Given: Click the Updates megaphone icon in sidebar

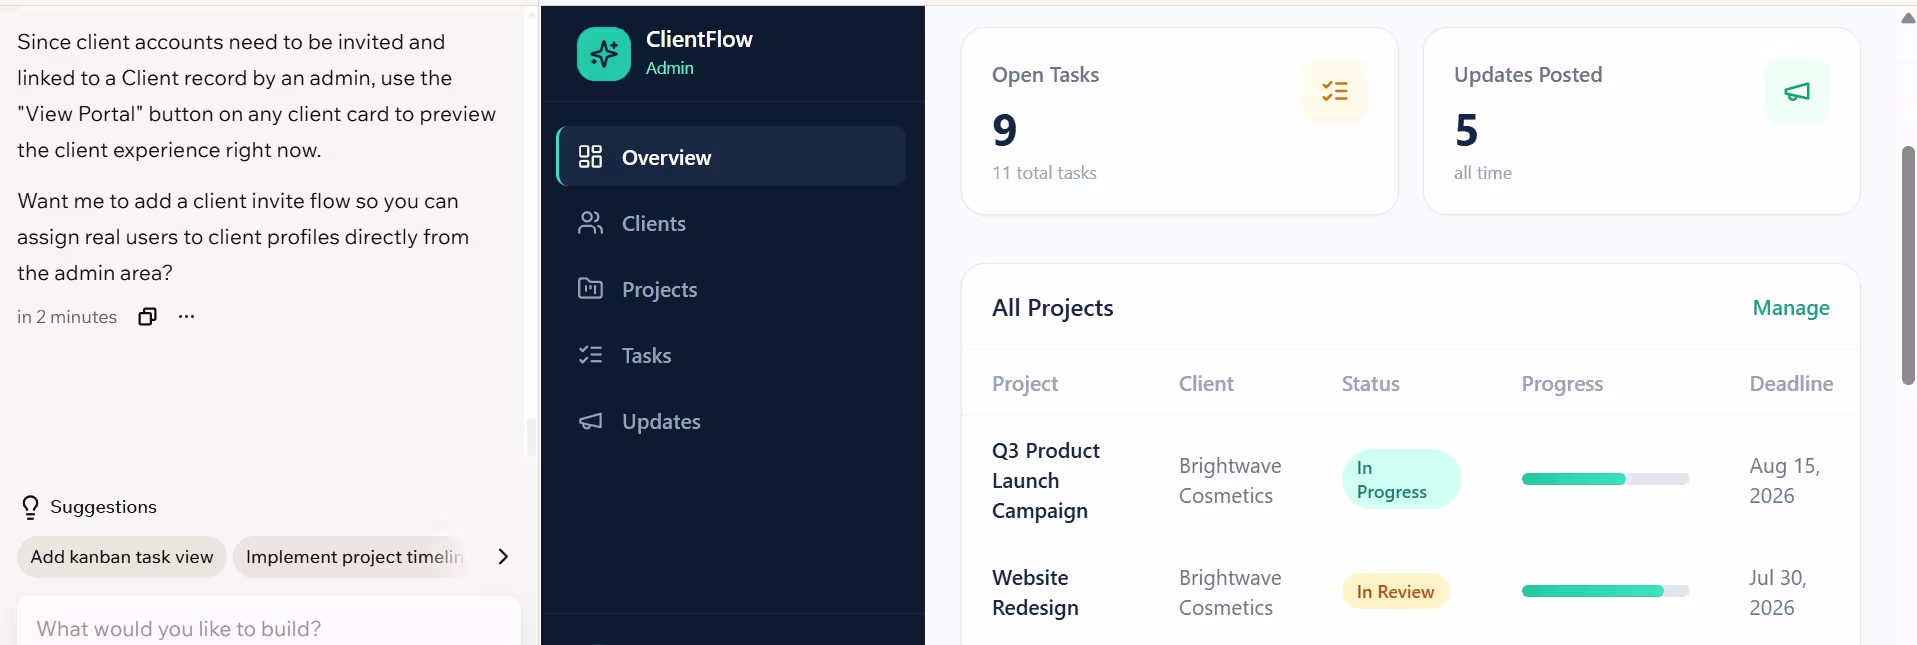Looking at the screenshot, I should coord(590,421).
